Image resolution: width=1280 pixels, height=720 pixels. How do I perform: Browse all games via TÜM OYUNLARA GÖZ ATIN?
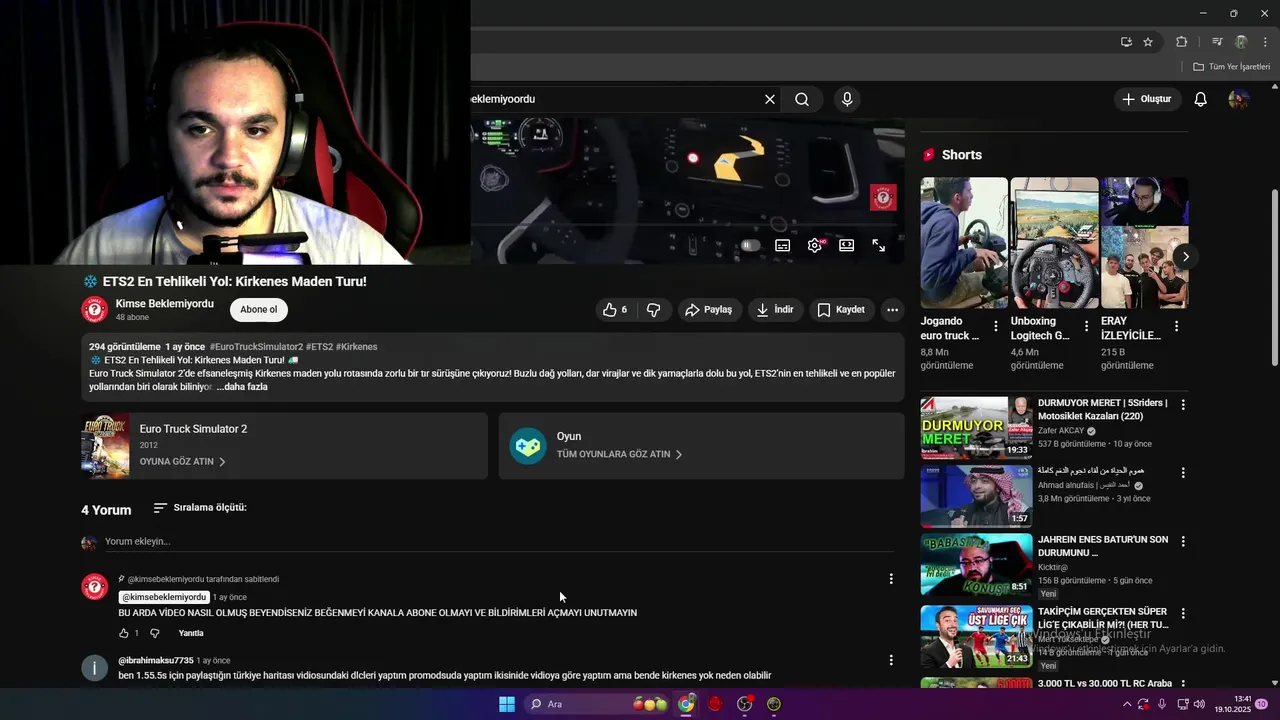point(619,454)
